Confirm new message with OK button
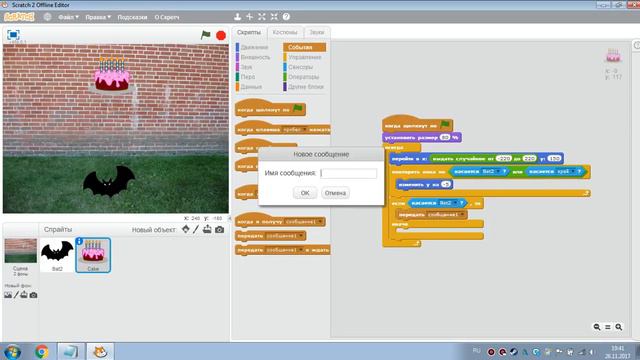This screenshot has height=360, width=640. point(305,193)
